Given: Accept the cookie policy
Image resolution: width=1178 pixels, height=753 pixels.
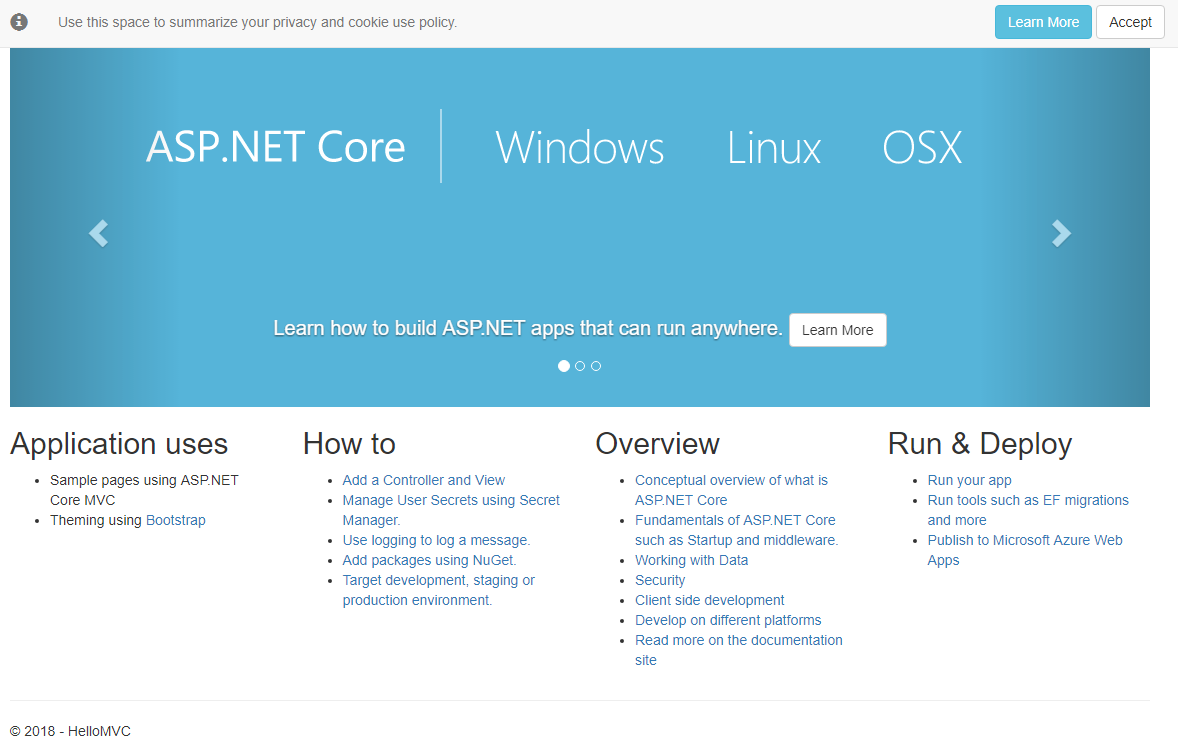Looking at the screenshot, I should tap(1130, 22).
